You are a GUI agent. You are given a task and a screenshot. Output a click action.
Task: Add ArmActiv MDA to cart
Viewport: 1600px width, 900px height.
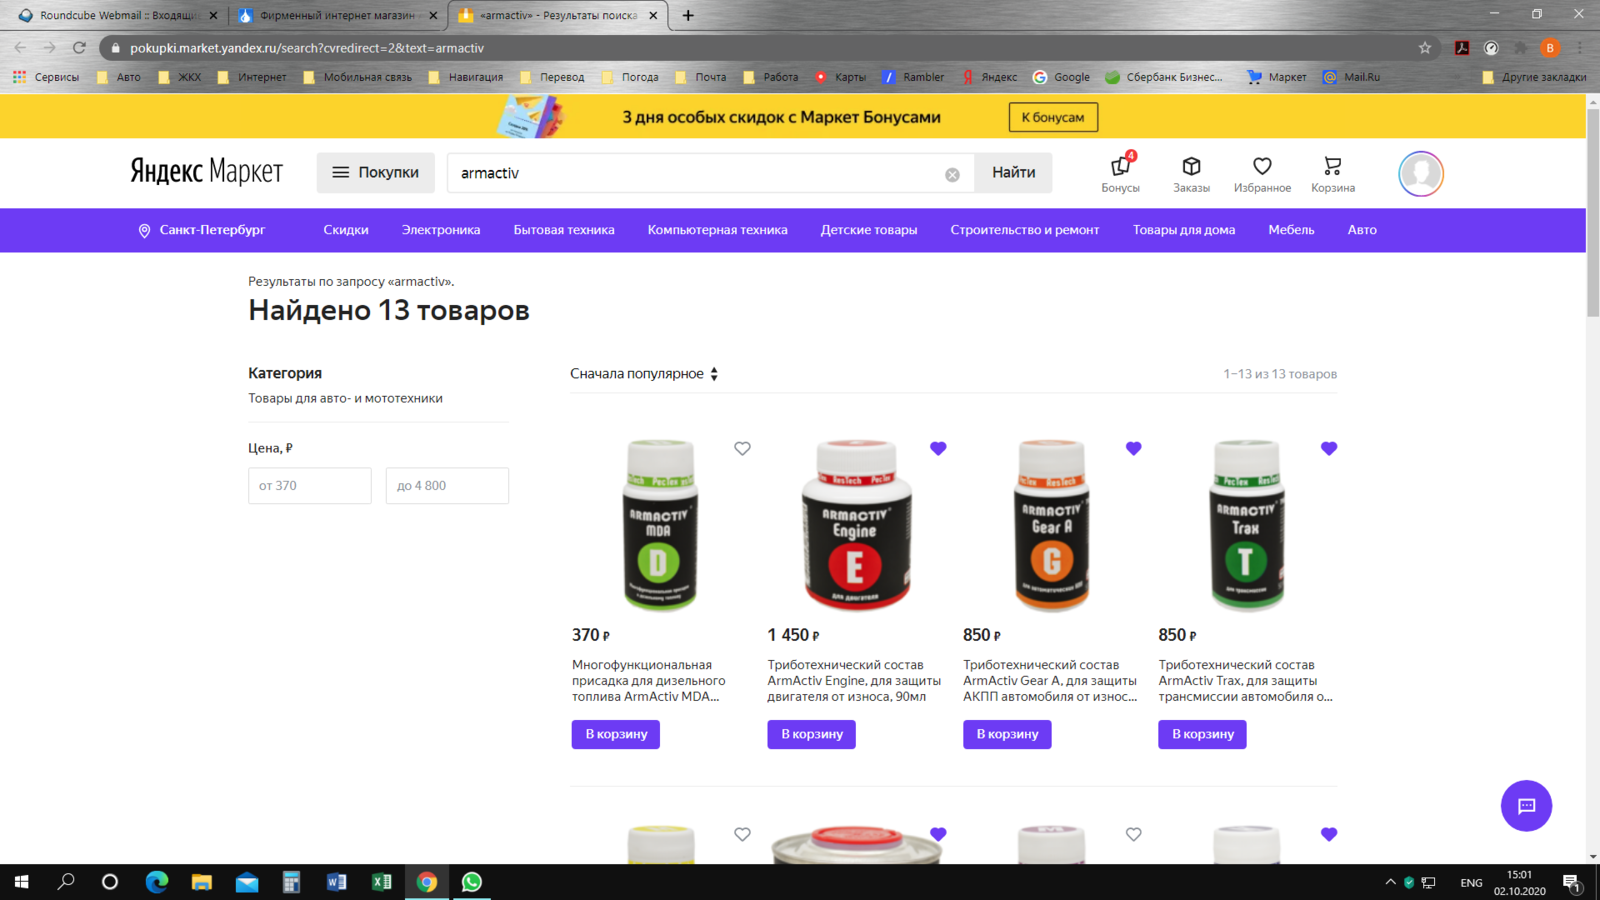616,734
